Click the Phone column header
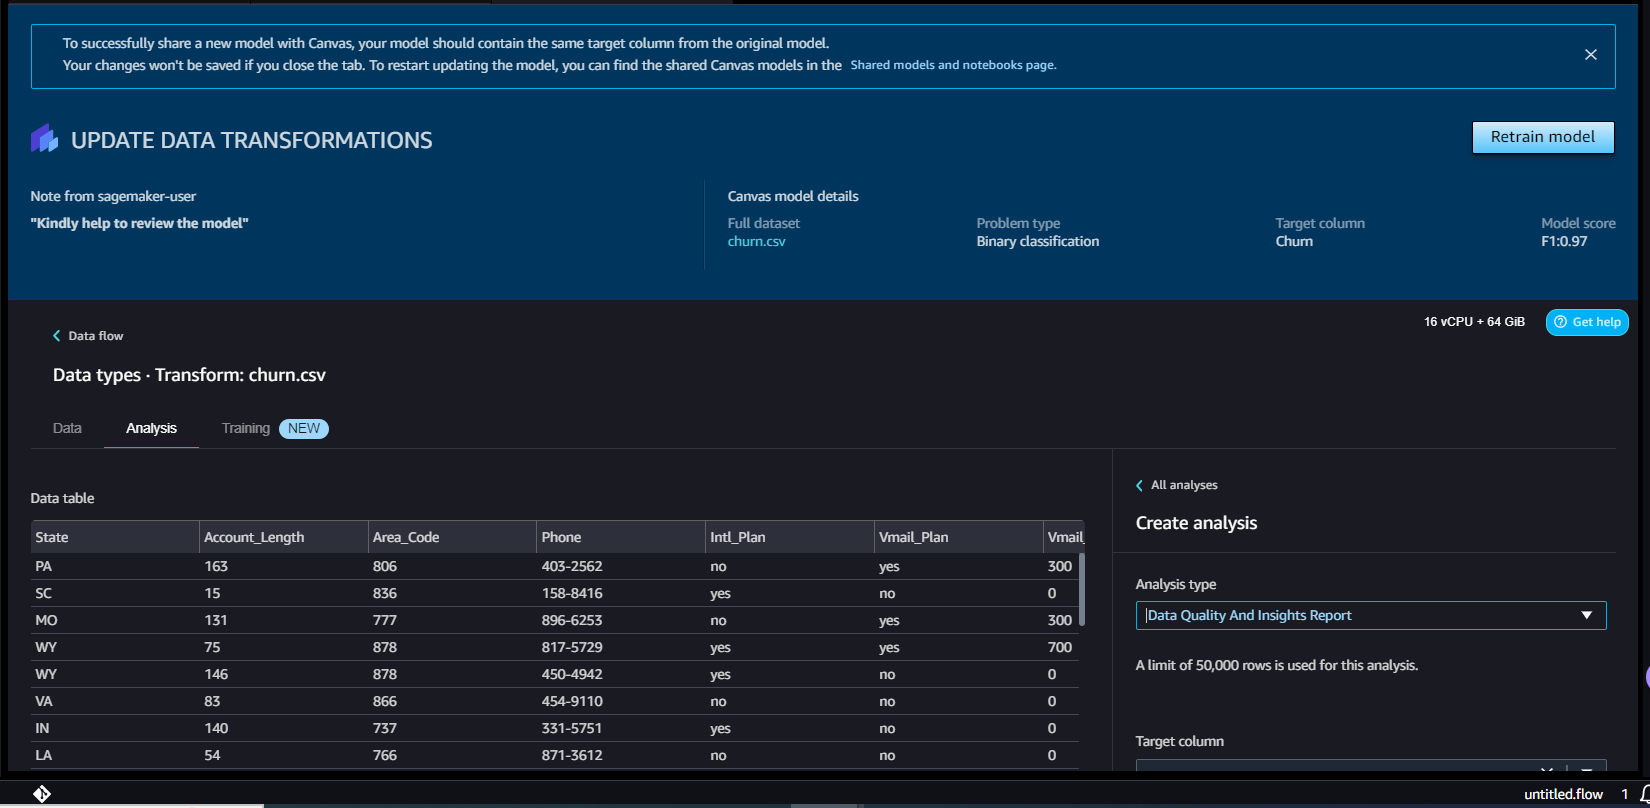1650x808 pixels. click(621, 537)
